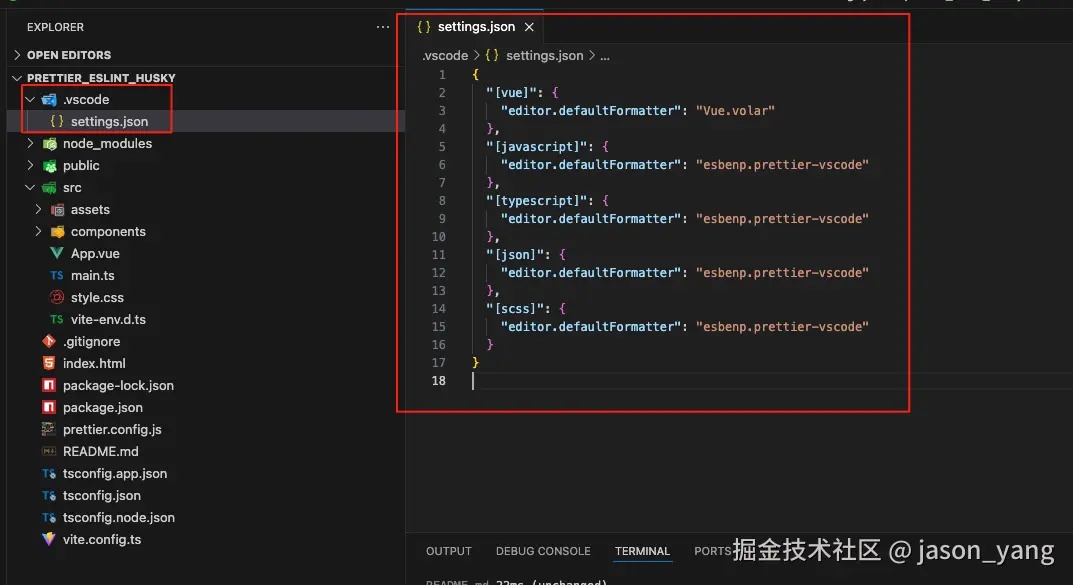Click the Vue icon beside App.vue
The height and width of the screenshot is (585, 1073).
(x=57, y=253)
